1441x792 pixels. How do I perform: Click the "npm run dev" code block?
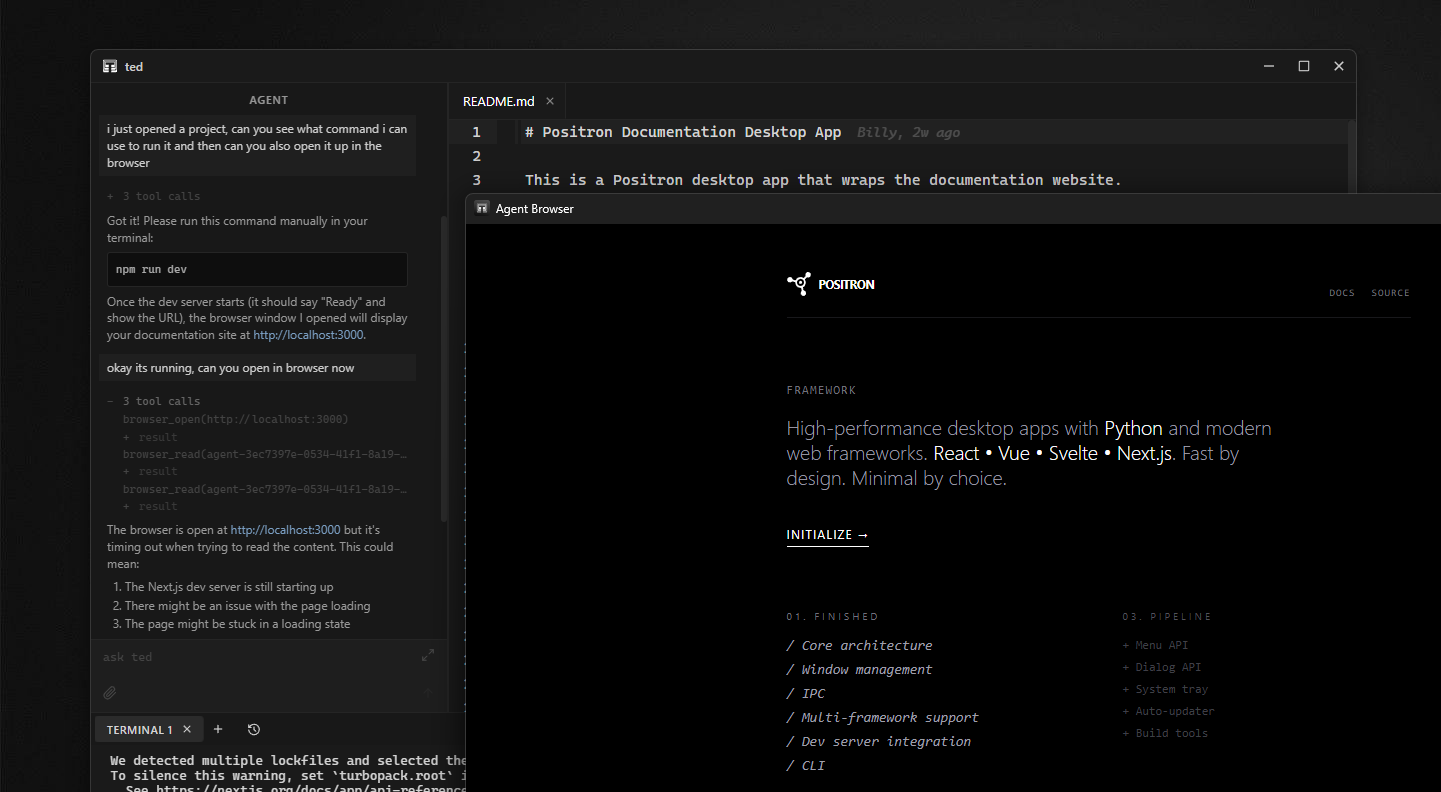pos(257,270)
